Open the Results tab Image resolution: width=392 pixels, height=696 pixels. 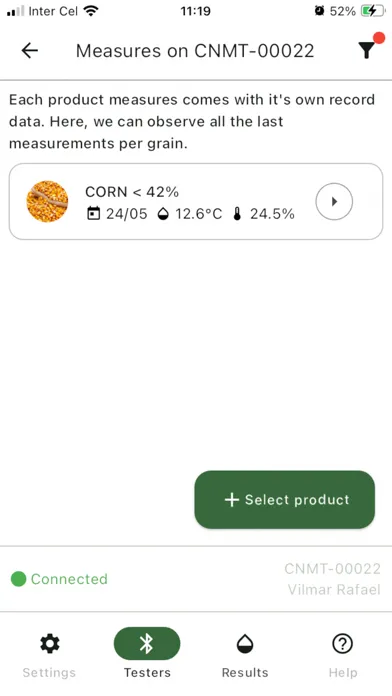click(245, 653)
